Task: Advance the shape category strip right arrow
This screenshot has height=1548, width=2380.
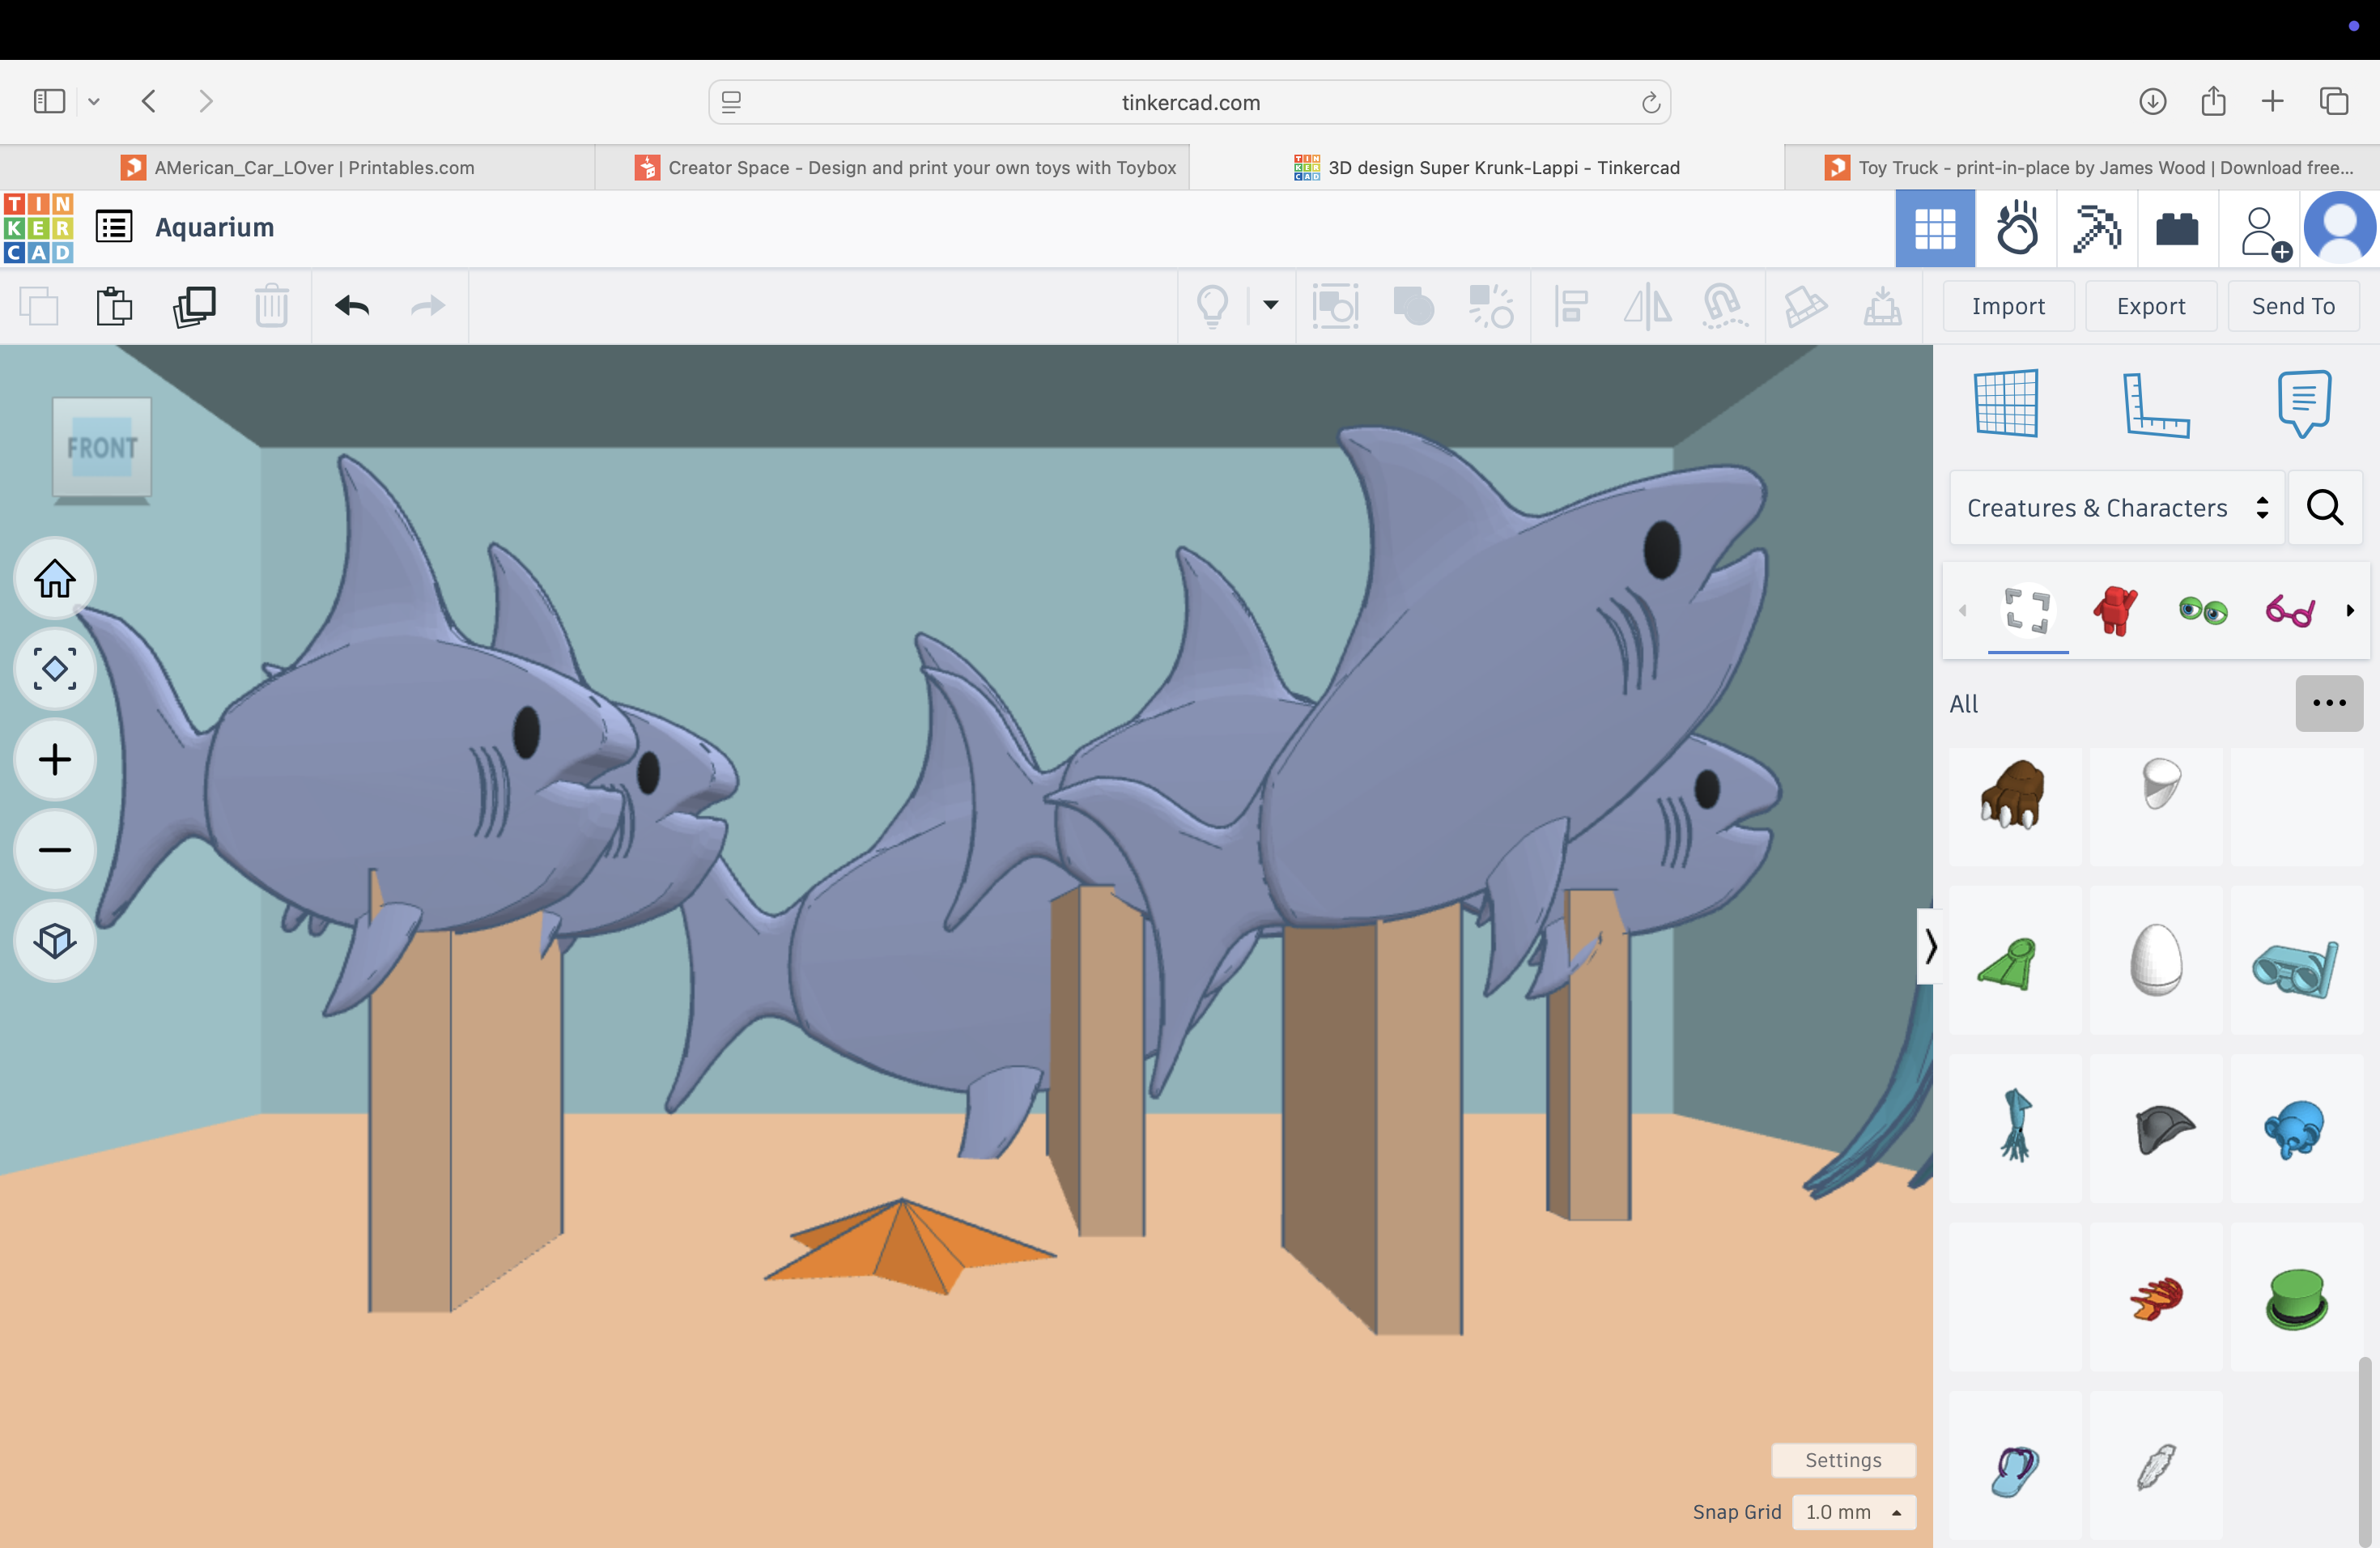Action: click(2349, 610)
